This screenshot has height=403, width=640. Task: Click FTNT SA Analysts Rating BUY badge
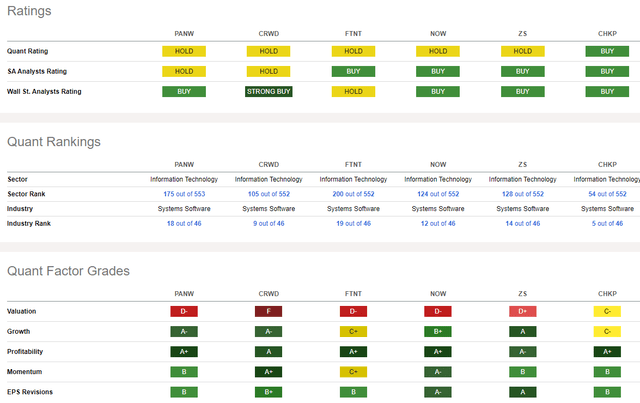coord(353,71)
